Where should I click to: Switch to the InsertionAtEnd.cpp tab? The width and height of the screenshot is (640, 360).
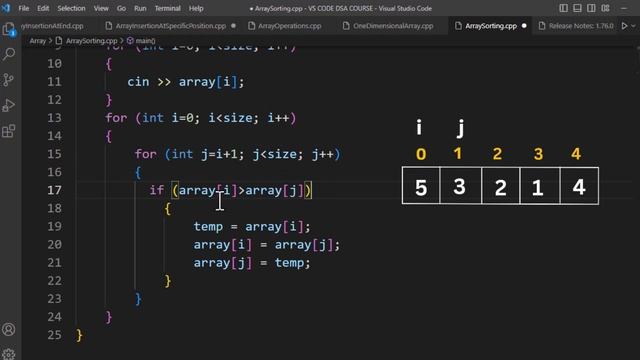click(52, 26)
